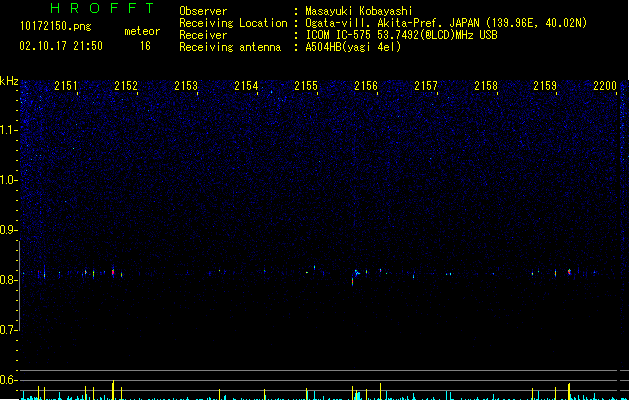Click the ICOM IC-575 receiver text
The height and width of the screenshot is (400, 629).
pos(401,35)
